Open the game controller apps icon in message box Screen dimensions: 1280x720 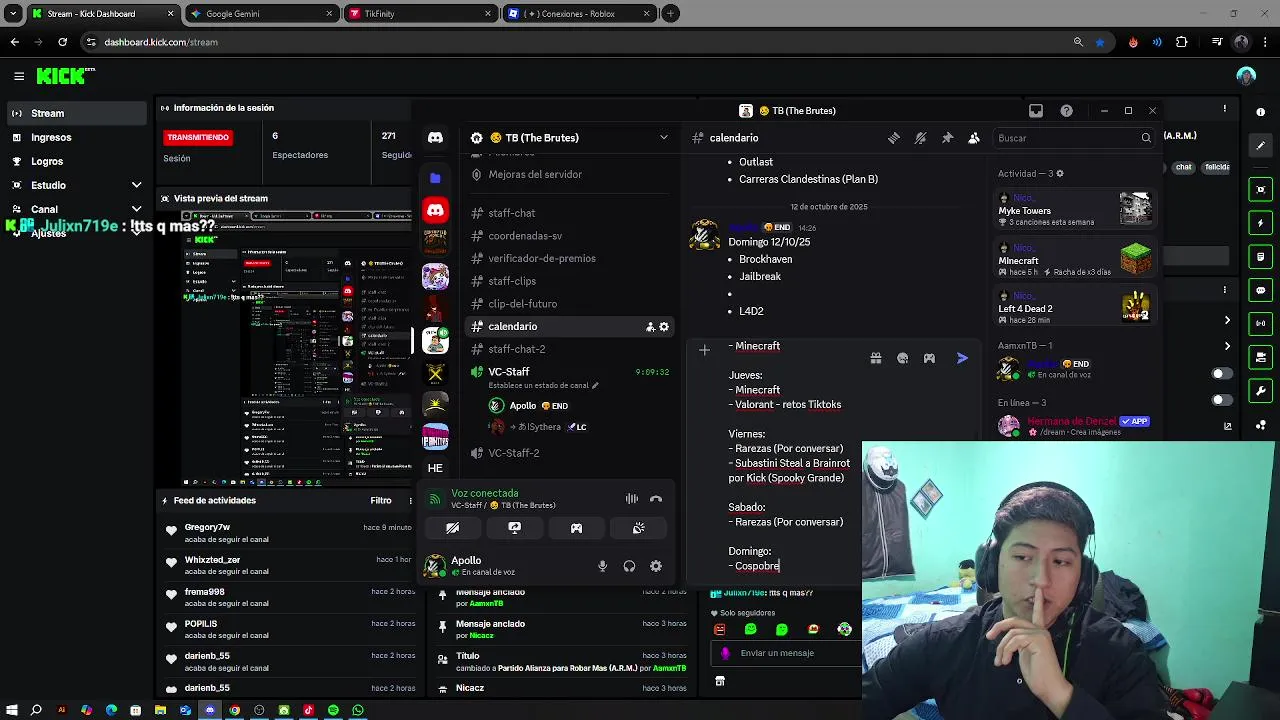929,358
